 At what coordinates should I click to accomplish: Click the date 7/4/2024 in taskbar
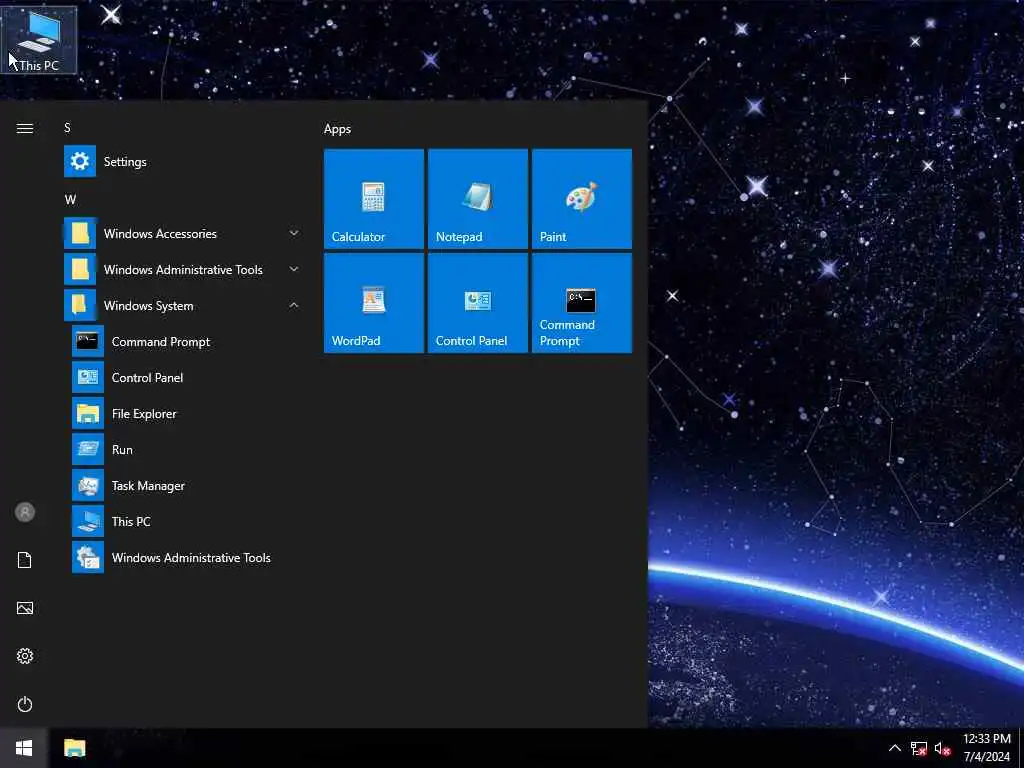coord(986,757)
